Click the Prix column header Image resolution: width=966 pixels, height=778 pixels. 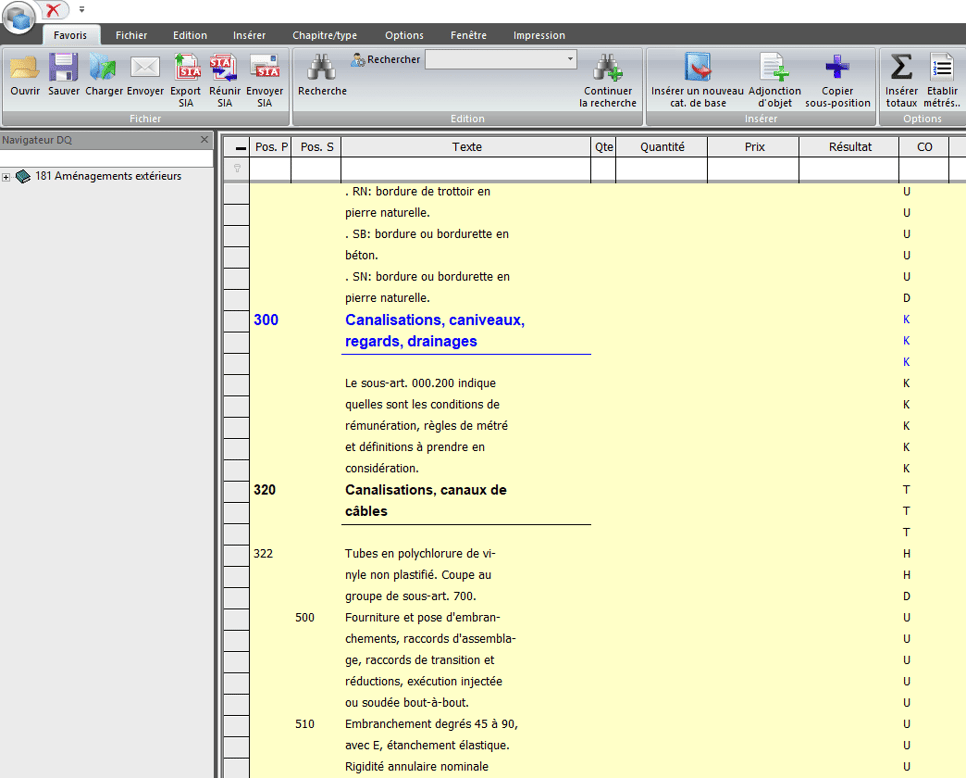point(754,147)
